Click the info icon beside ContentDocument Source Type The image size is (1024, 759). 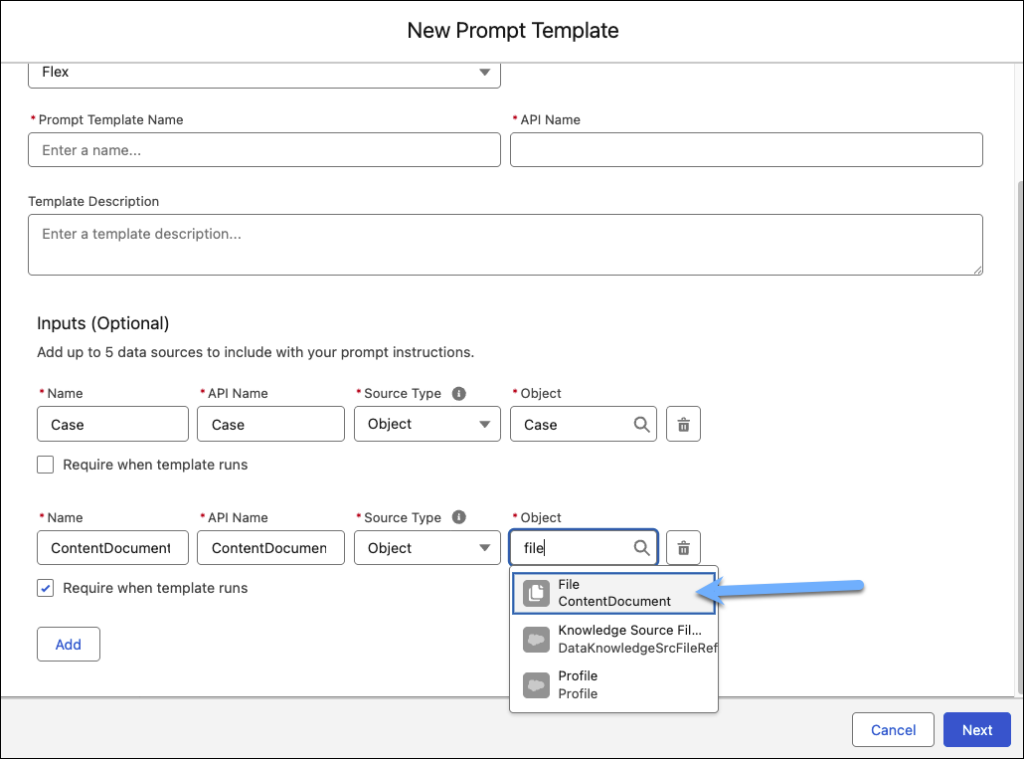[x=459, y=517]
